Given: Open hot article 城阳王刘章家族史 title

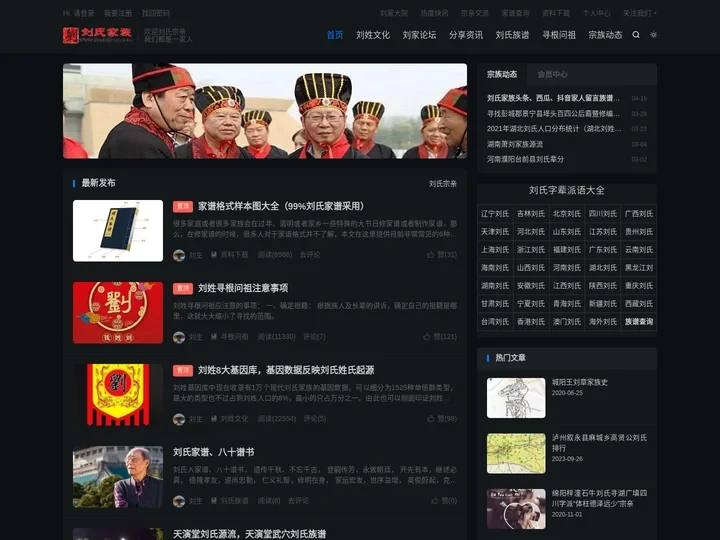Looking at the screenshot, I should [x=579, y=382].
